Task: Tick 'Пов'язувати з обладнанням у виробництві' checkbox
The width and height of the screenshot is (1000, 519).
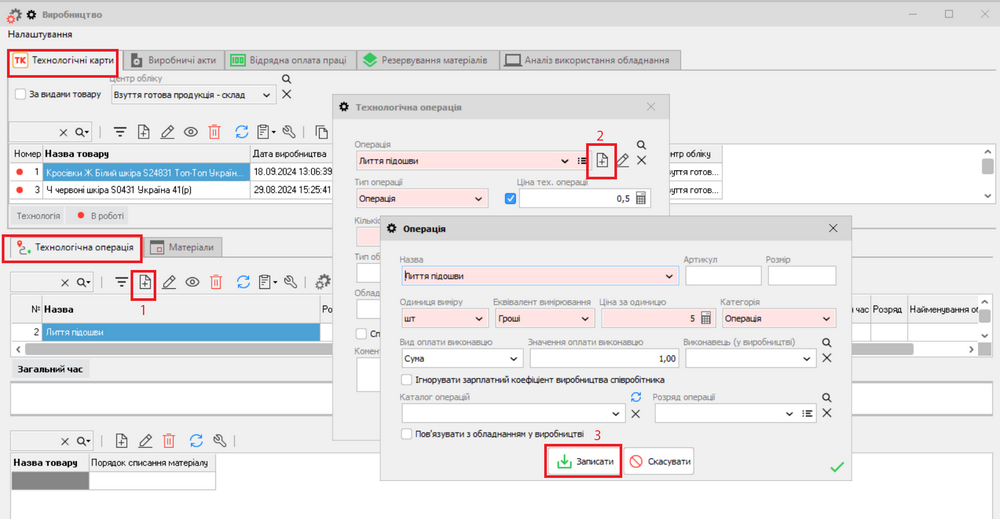Action: tap(406, 434)
